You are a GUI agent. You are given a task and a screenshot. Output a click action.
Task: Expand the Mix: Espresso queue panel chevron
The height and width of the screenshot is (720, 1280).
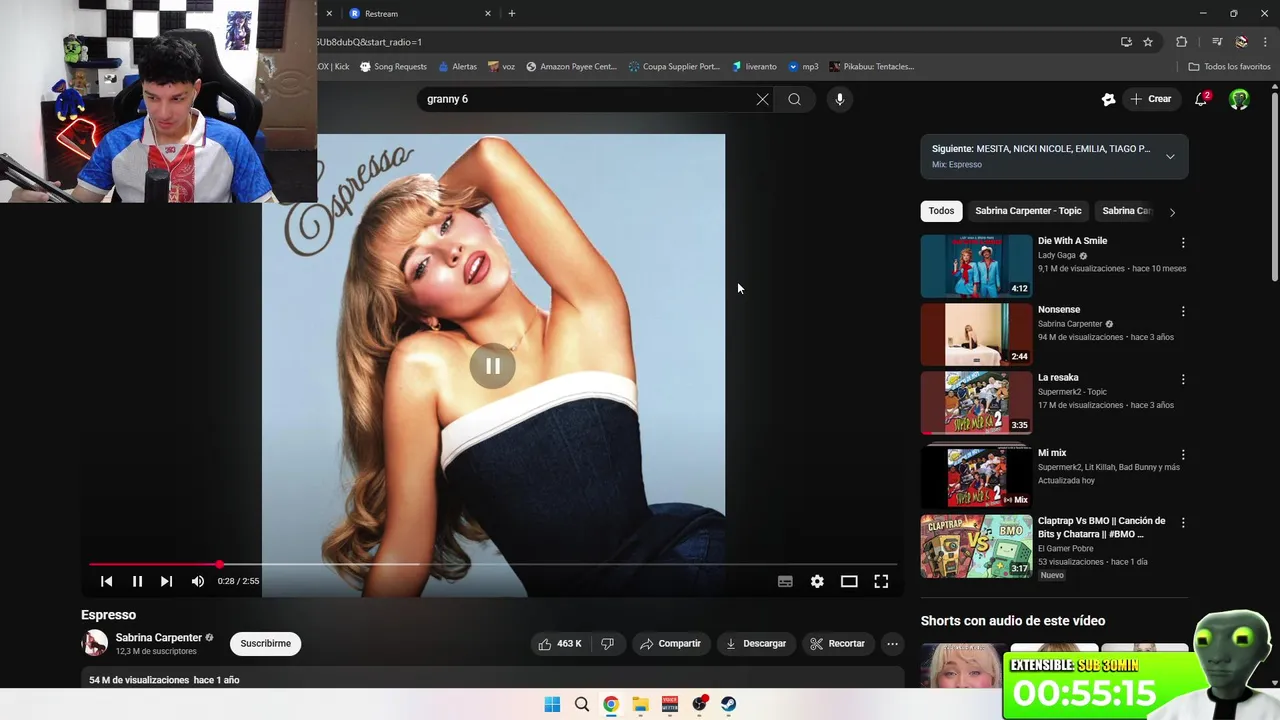tap(1170, 156)
